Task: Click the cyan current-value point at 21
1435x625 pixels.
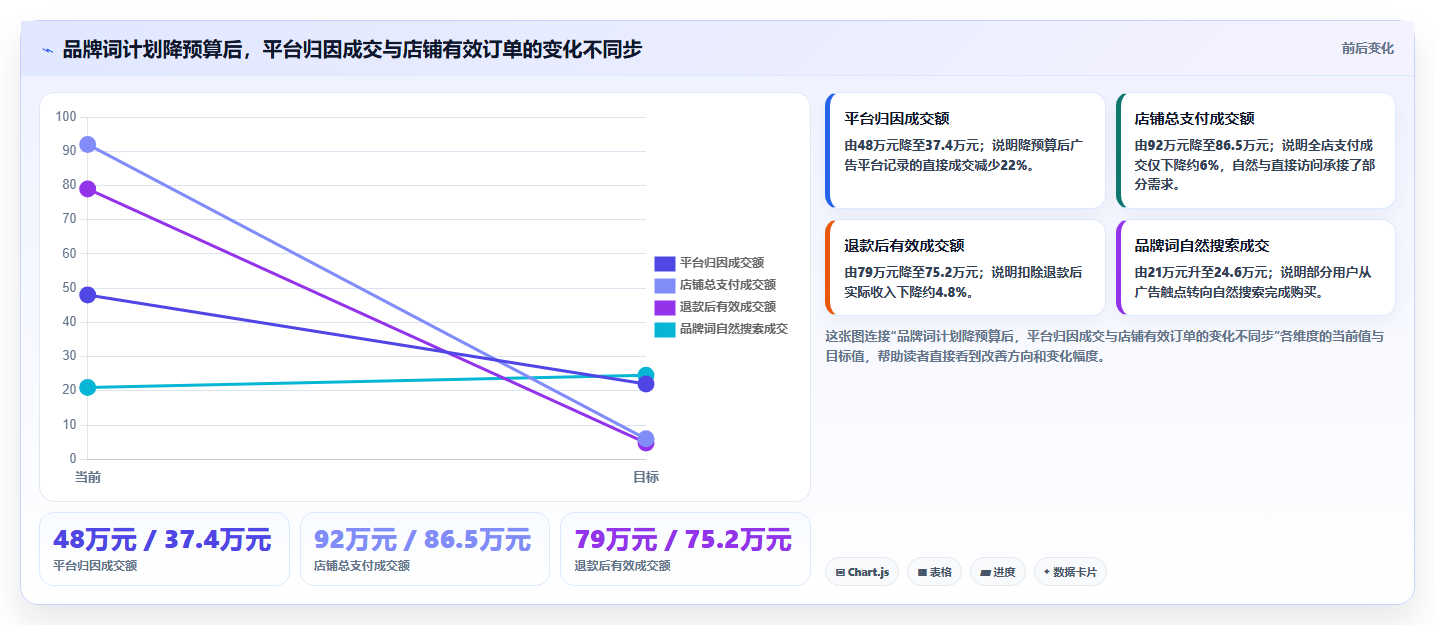Action: (x=88, y=387)
